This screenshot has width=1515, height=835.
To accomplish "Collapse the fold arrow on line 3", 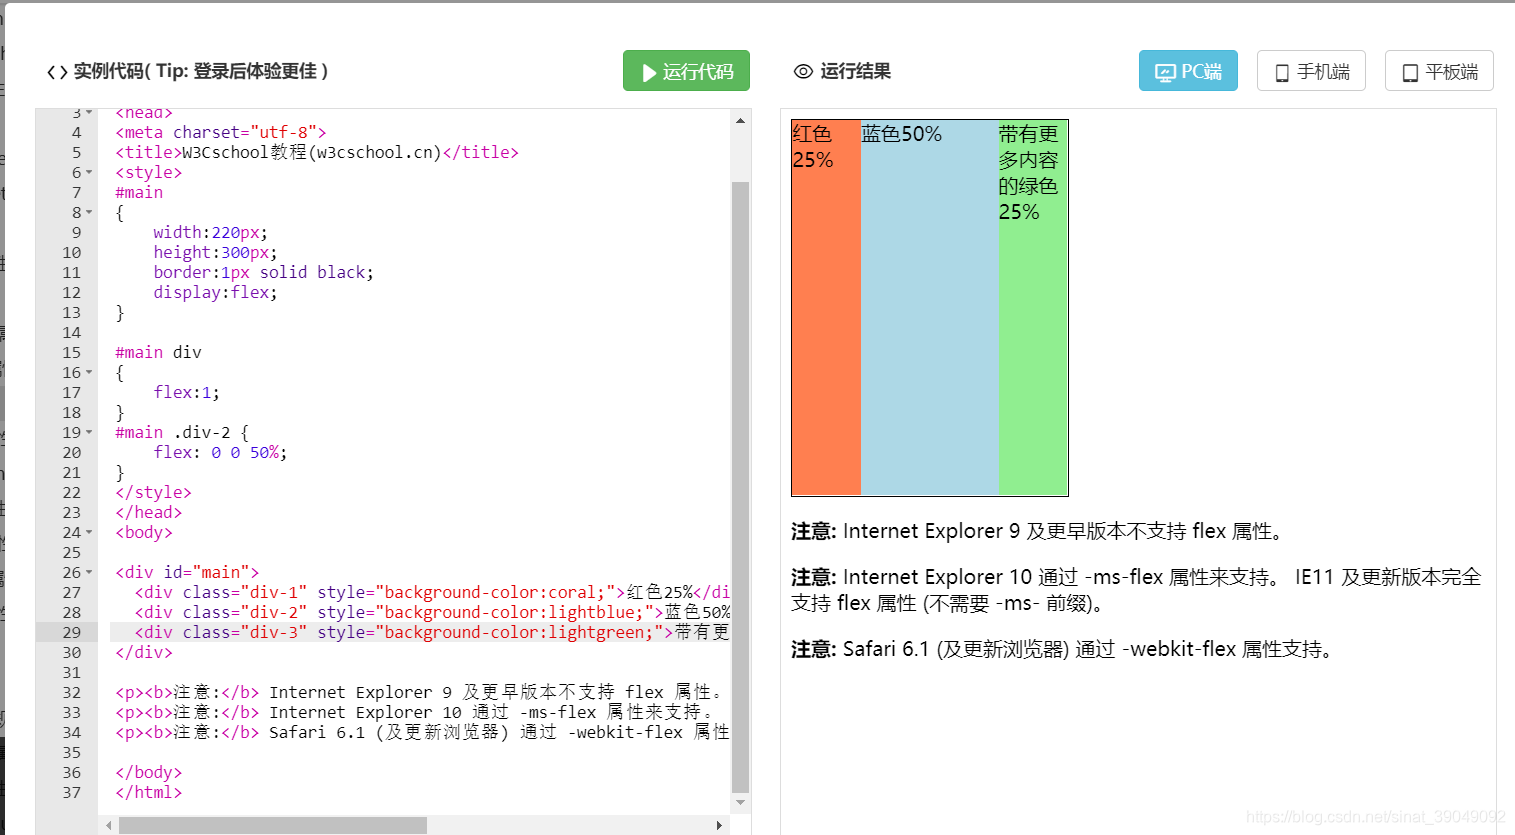I will (89, 112).
